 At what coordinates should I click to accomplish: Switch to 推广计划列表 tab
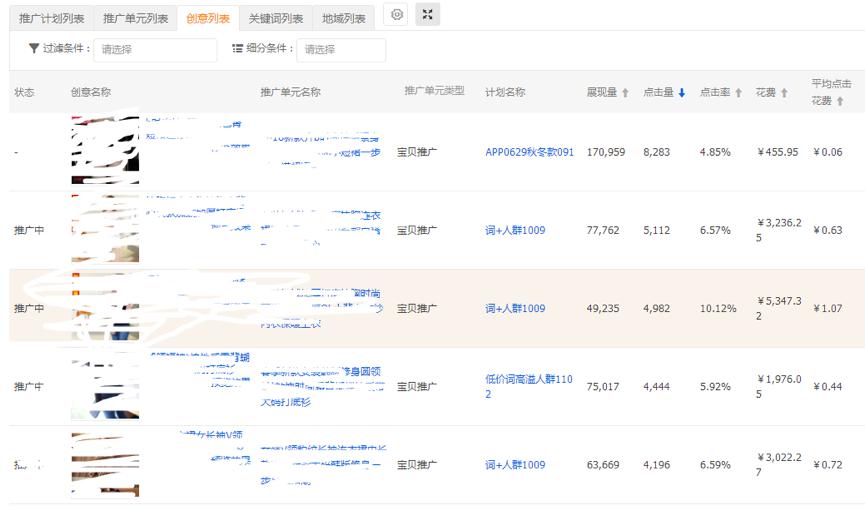coord(52,18)
